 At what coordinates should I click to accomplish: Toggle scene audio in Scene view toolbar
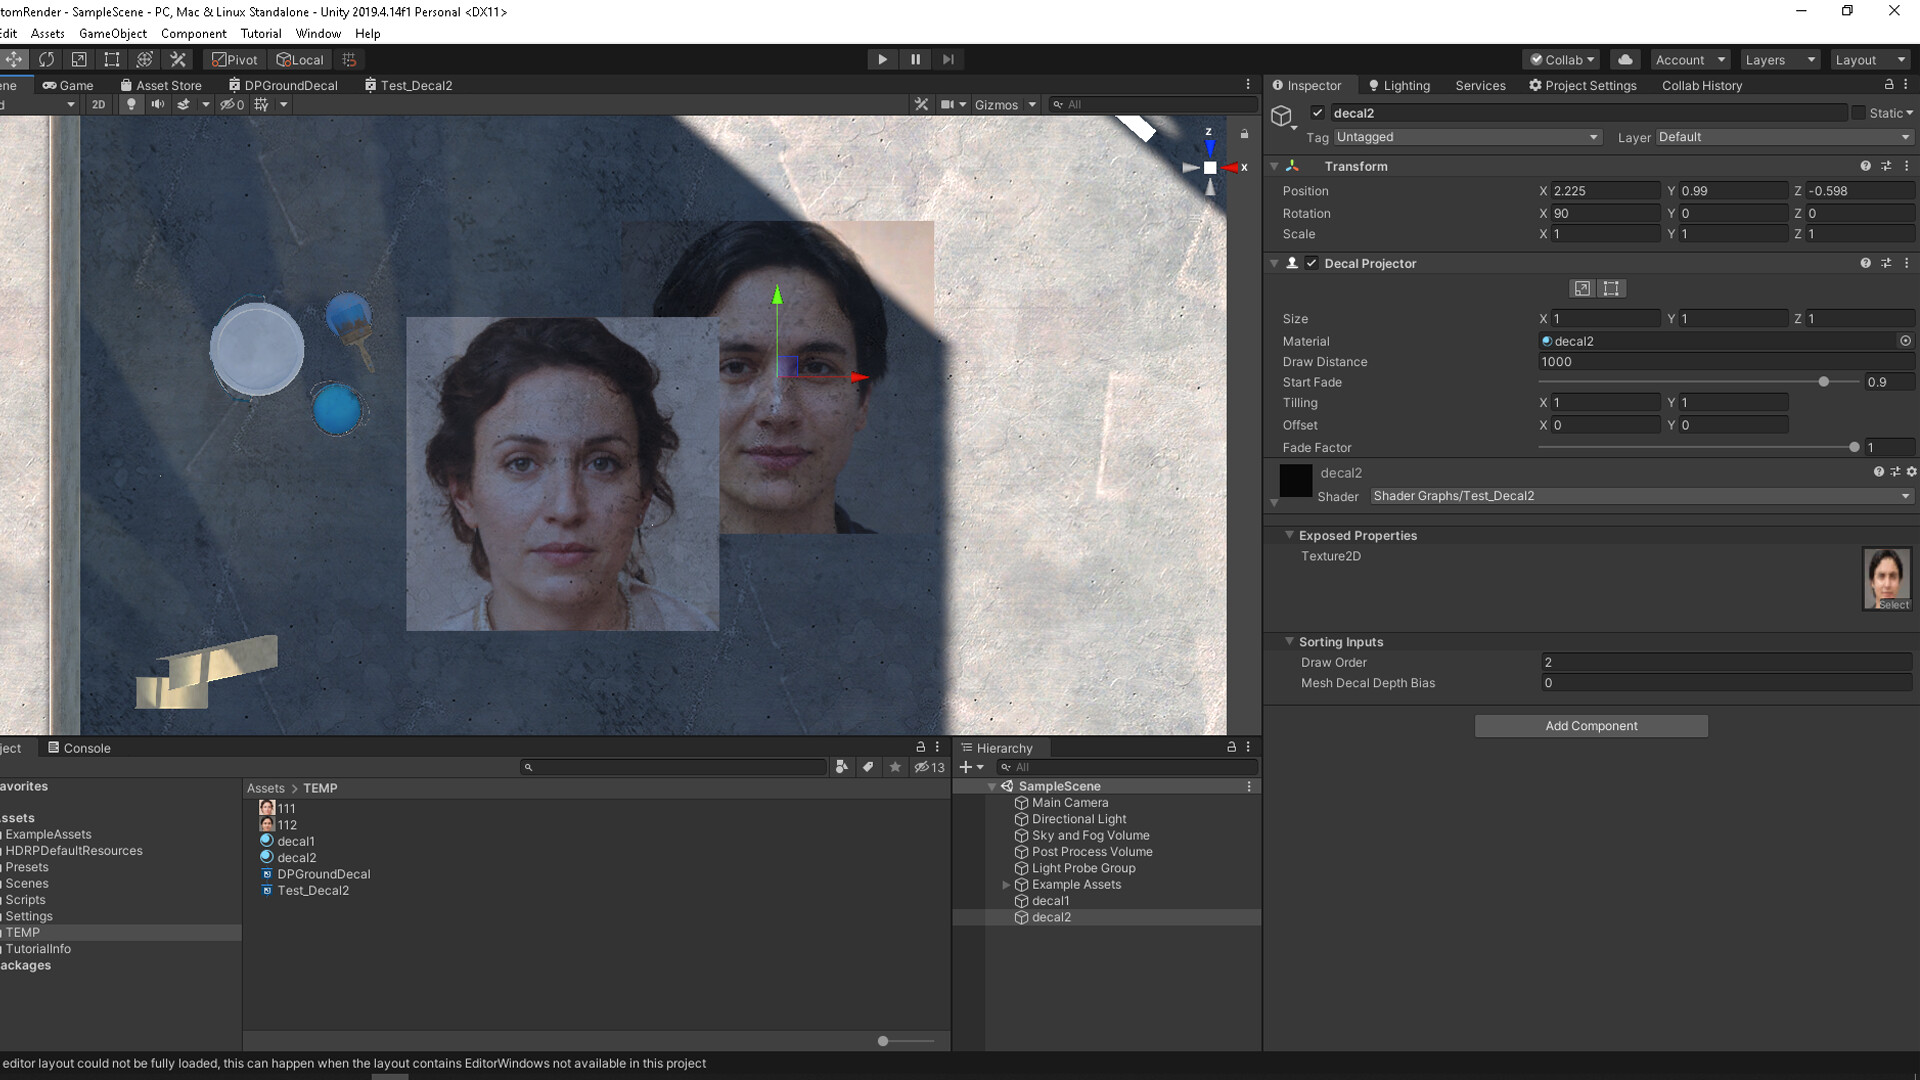pyautogui.click(x=159, y=104)
